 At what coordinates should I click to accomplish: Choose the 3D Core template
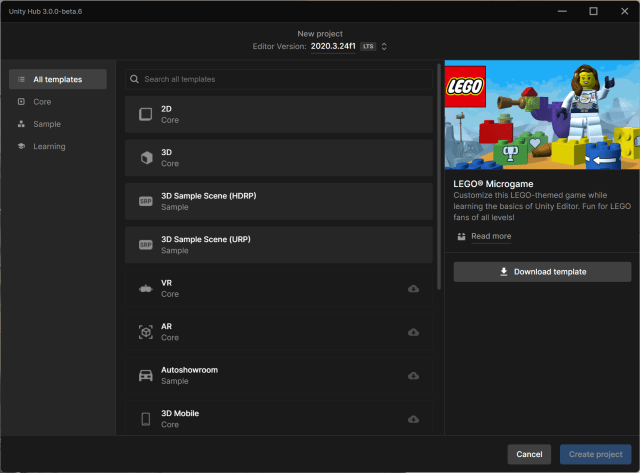click(x=279, y=158)
